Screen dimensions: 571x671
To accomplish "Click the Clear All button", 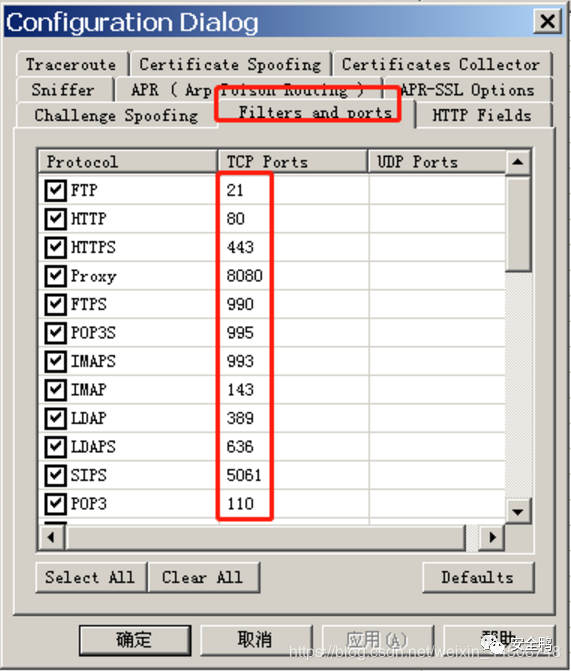I will tap(203, 577).
